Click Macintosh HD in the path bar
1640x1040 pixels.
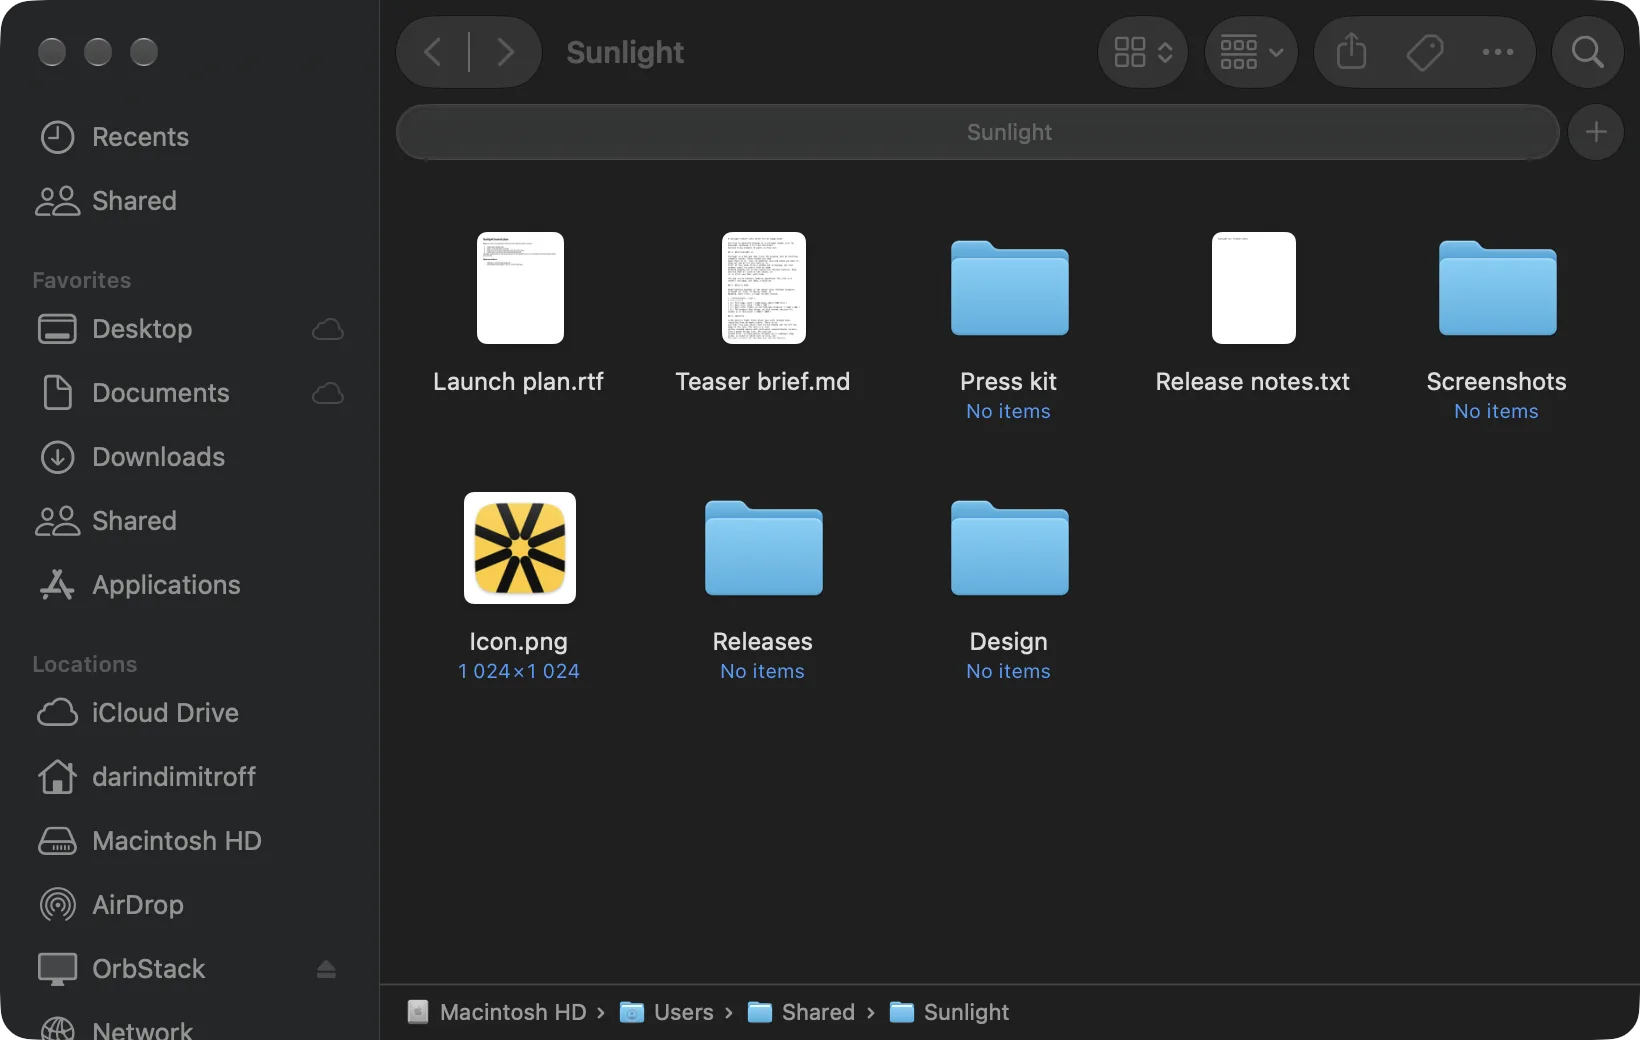[497, 1012]
